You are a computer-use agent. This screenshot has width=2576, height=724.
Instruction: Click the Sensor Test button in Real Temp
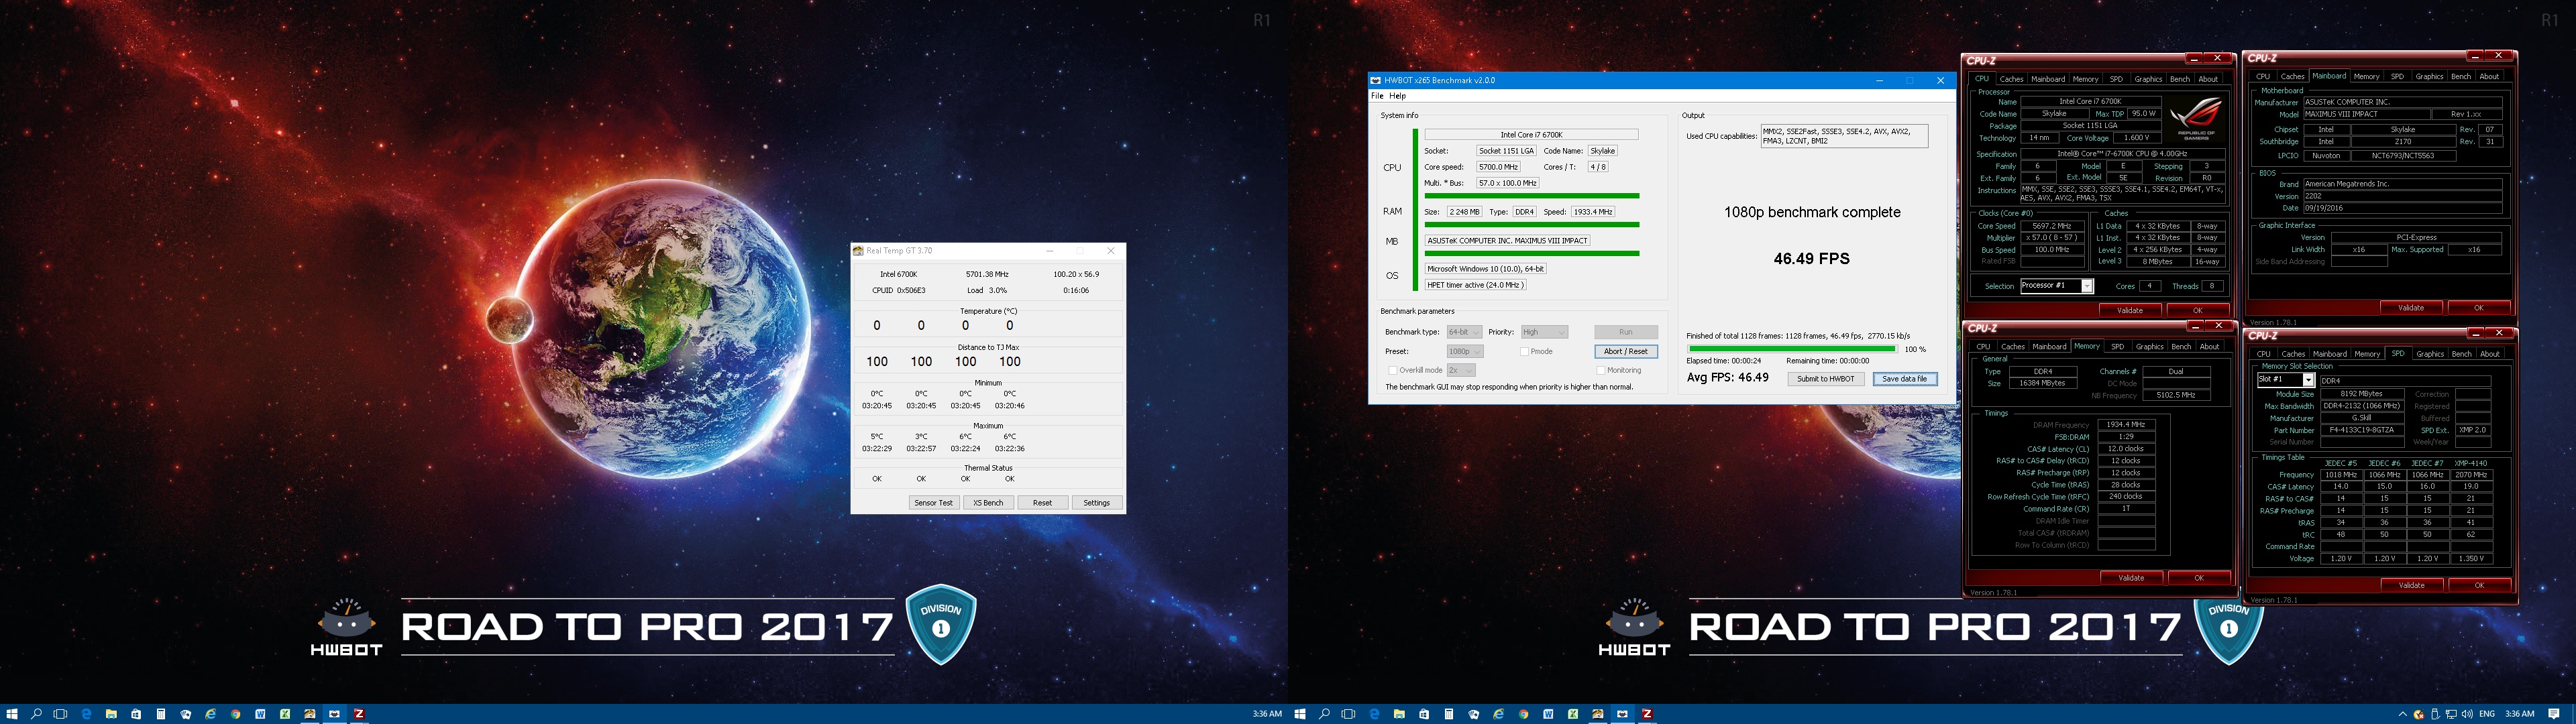click(x=934, y=503)
